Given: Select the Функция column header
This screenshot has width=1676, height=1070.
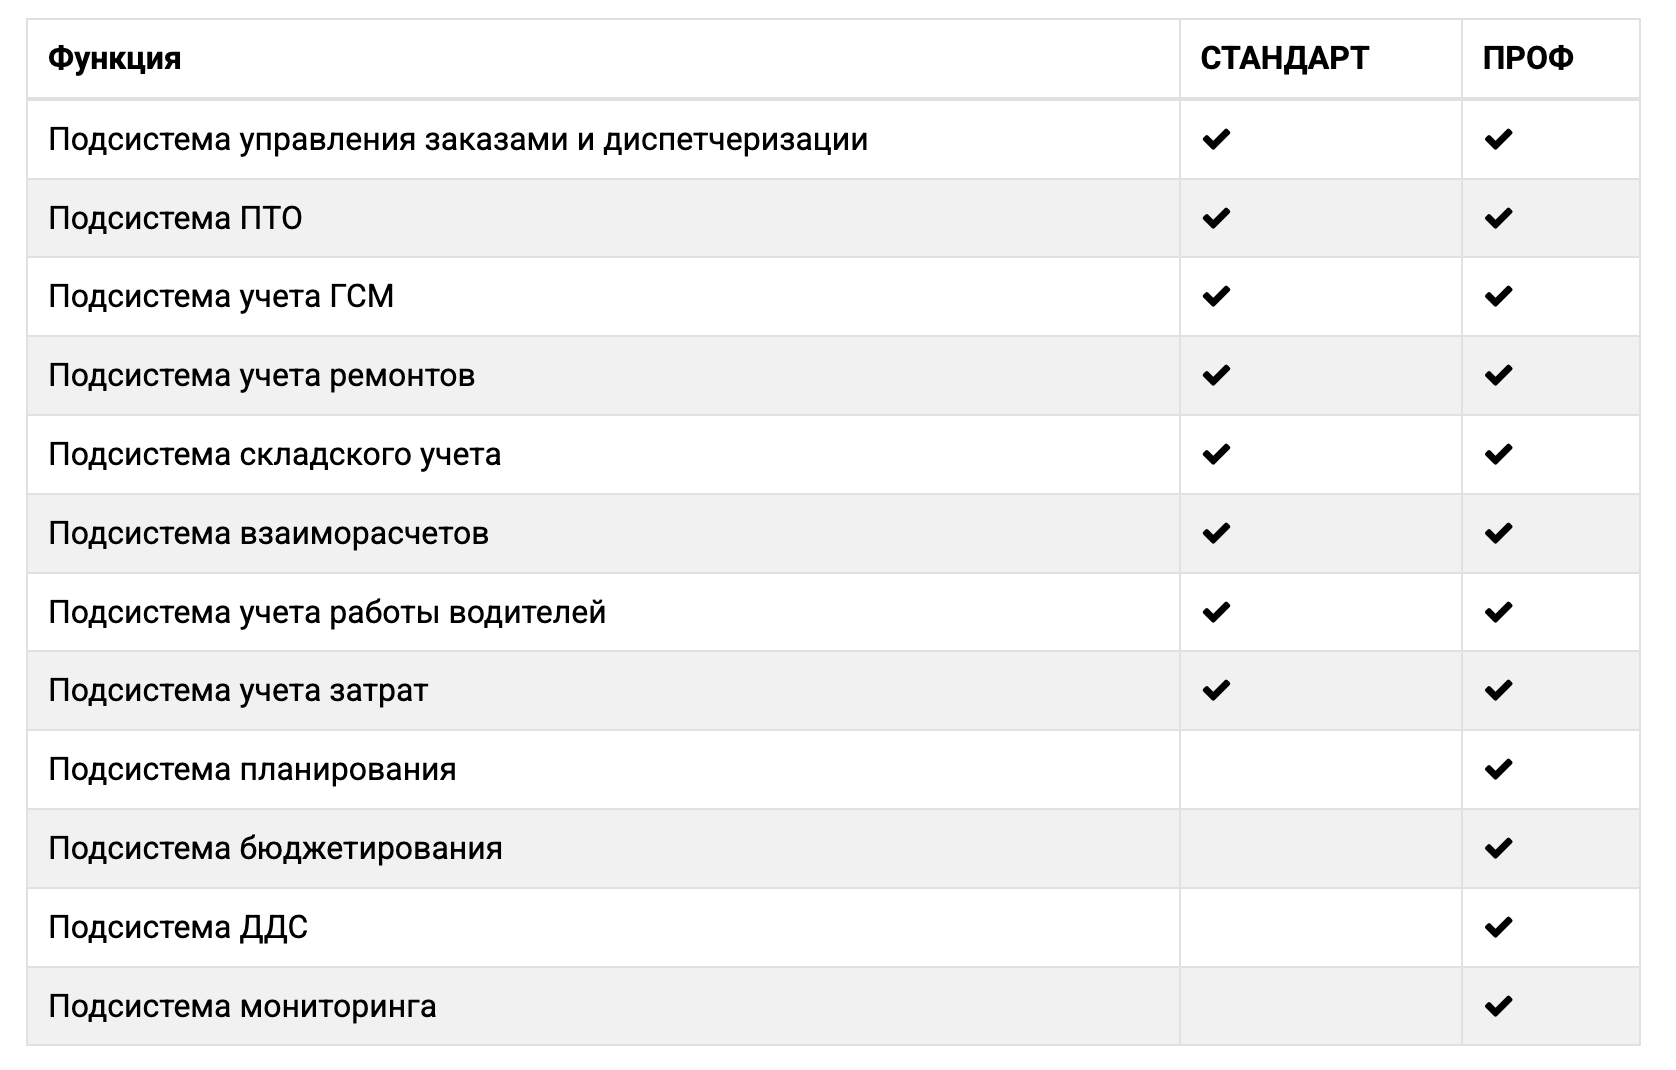Looking at the screenshot, I should pos(115,59).
